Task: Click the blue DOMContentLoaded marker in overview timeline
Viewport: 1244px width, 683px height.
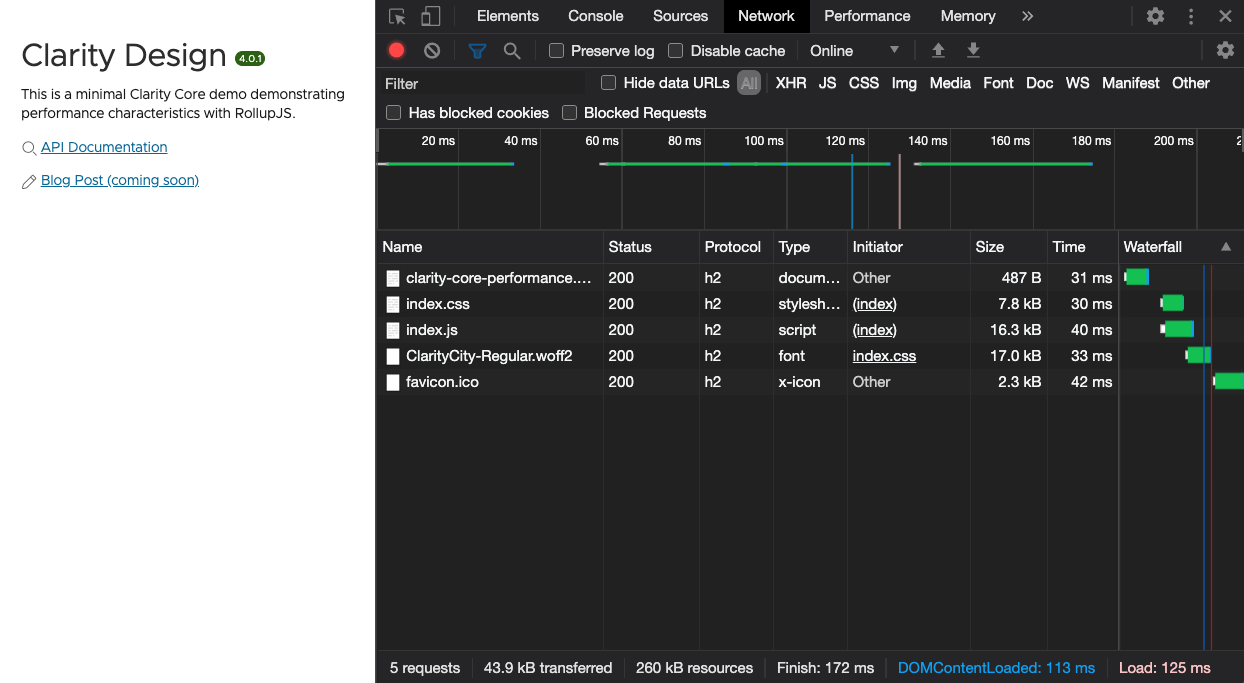Action: tap(852, 190)
